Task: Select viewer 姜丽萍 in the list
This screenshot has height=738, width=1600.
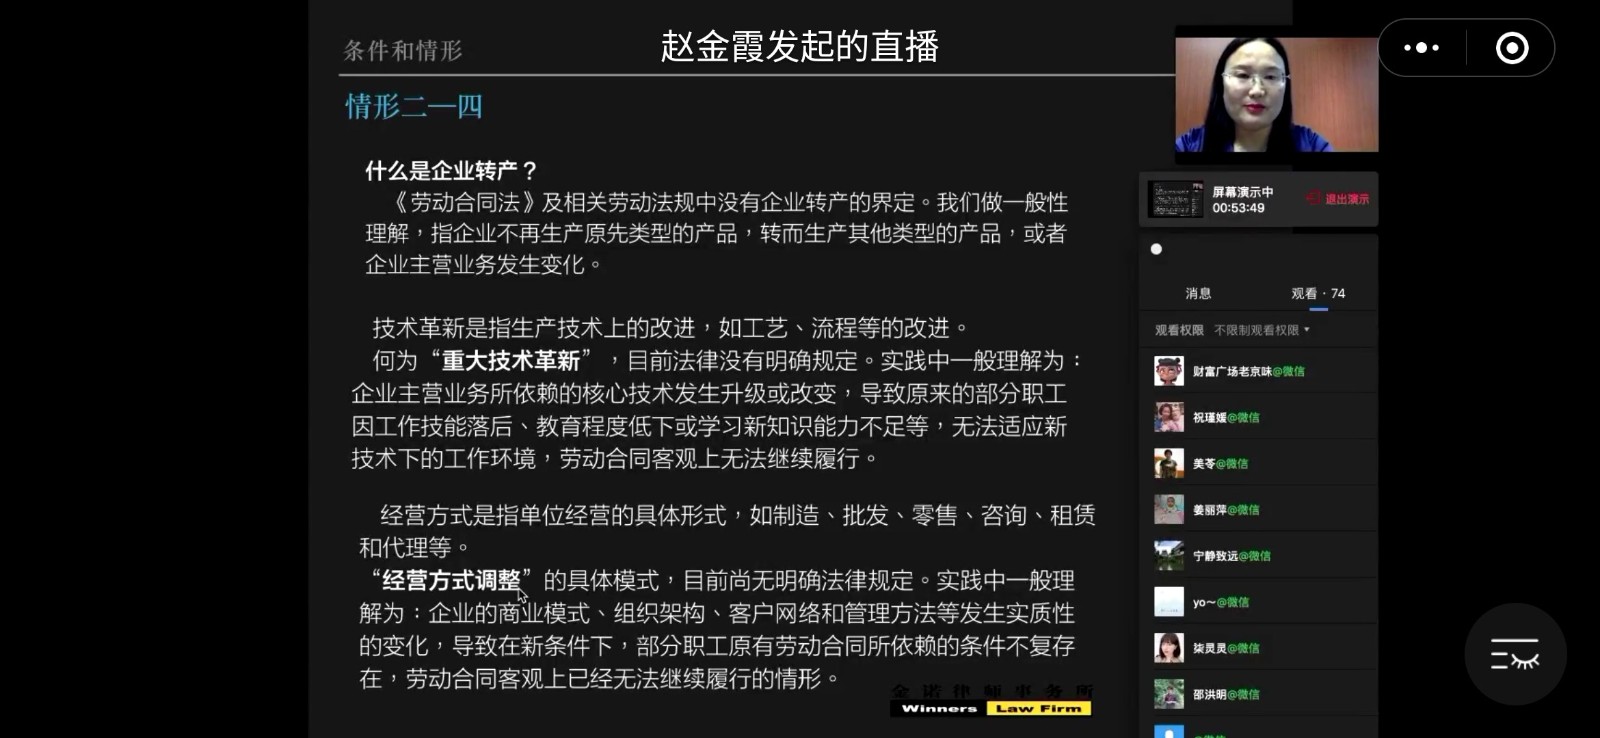Action: click(x=1258, y=509)
